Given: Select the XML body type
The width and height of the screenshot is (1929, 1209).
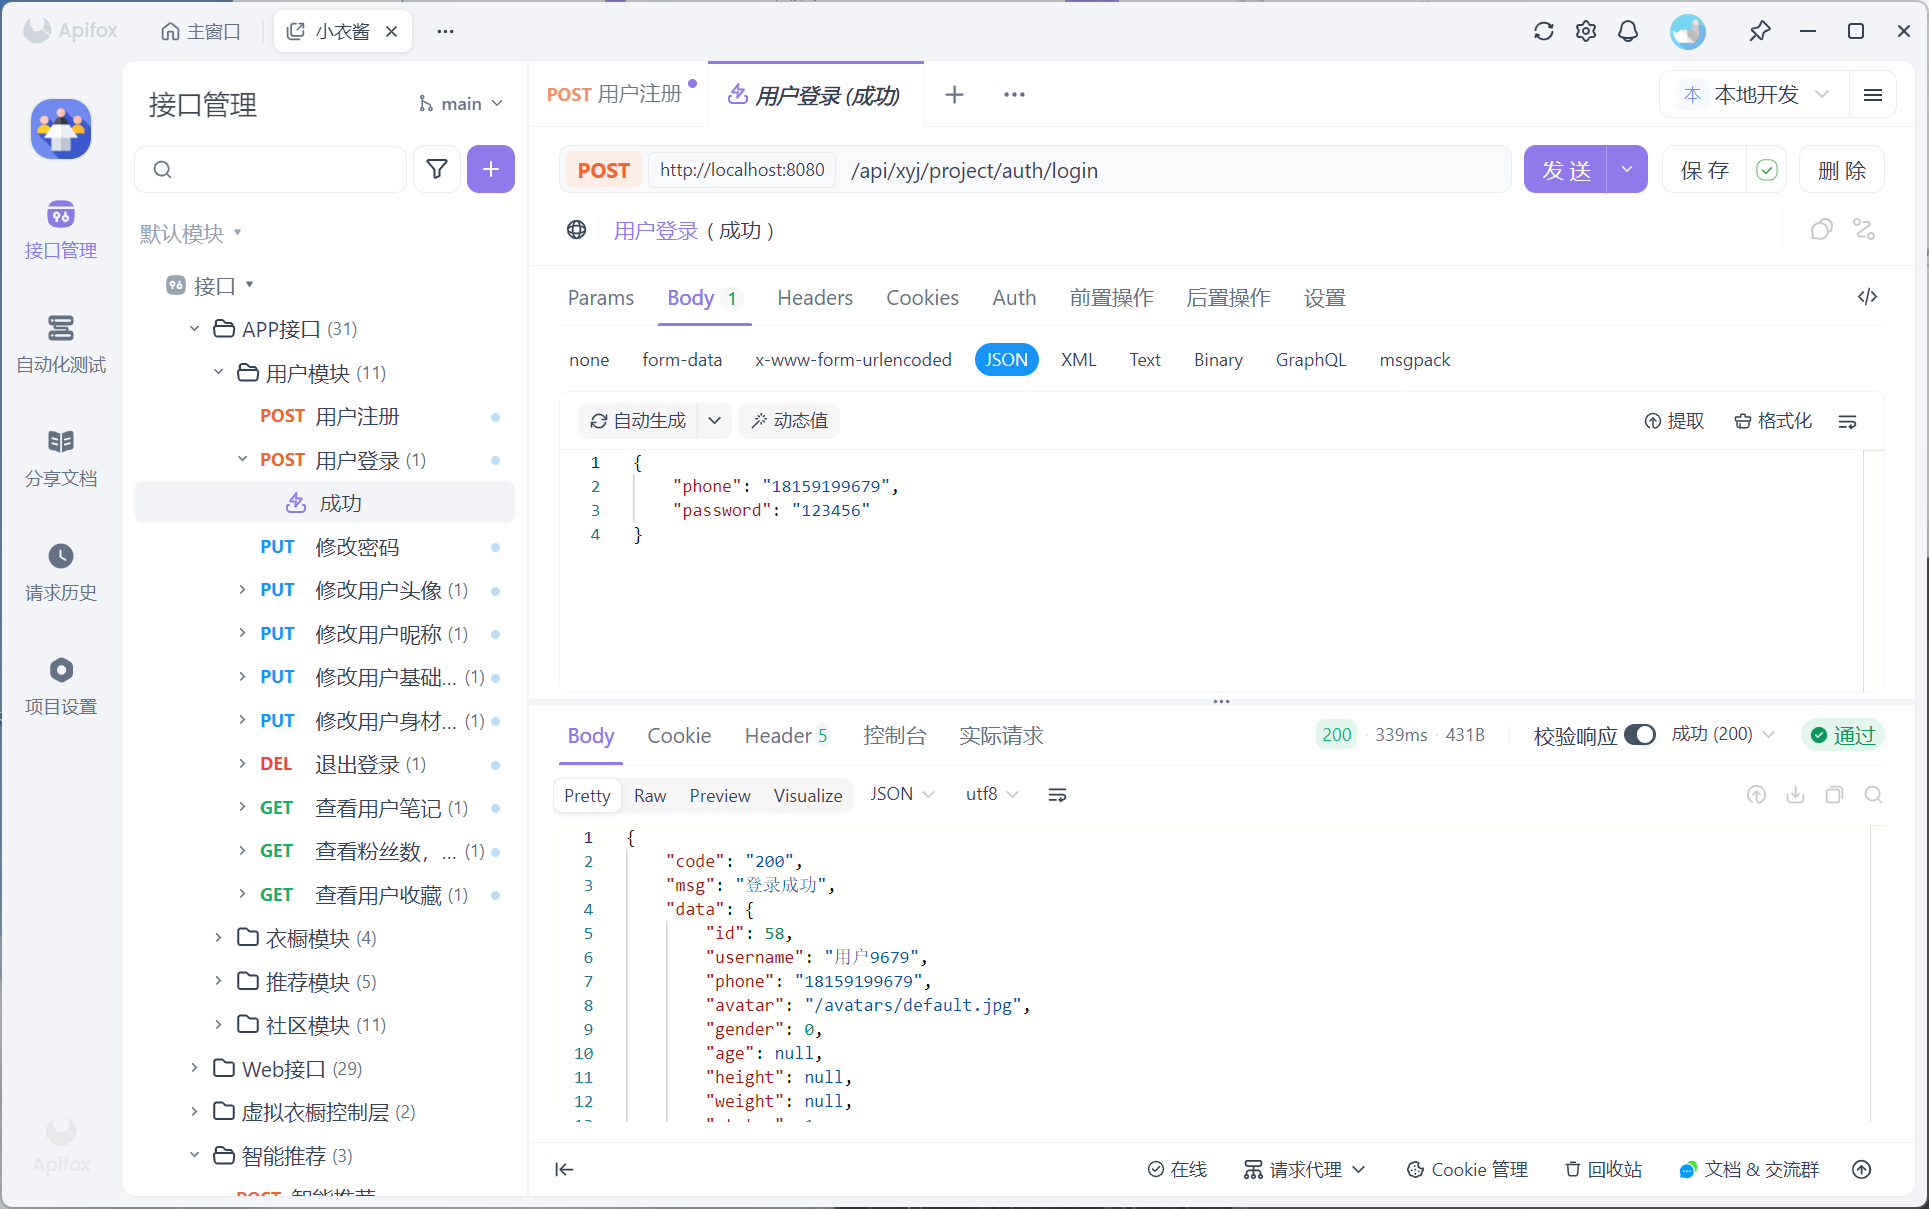Looking at the screenshot, I should pos(1078,360).
